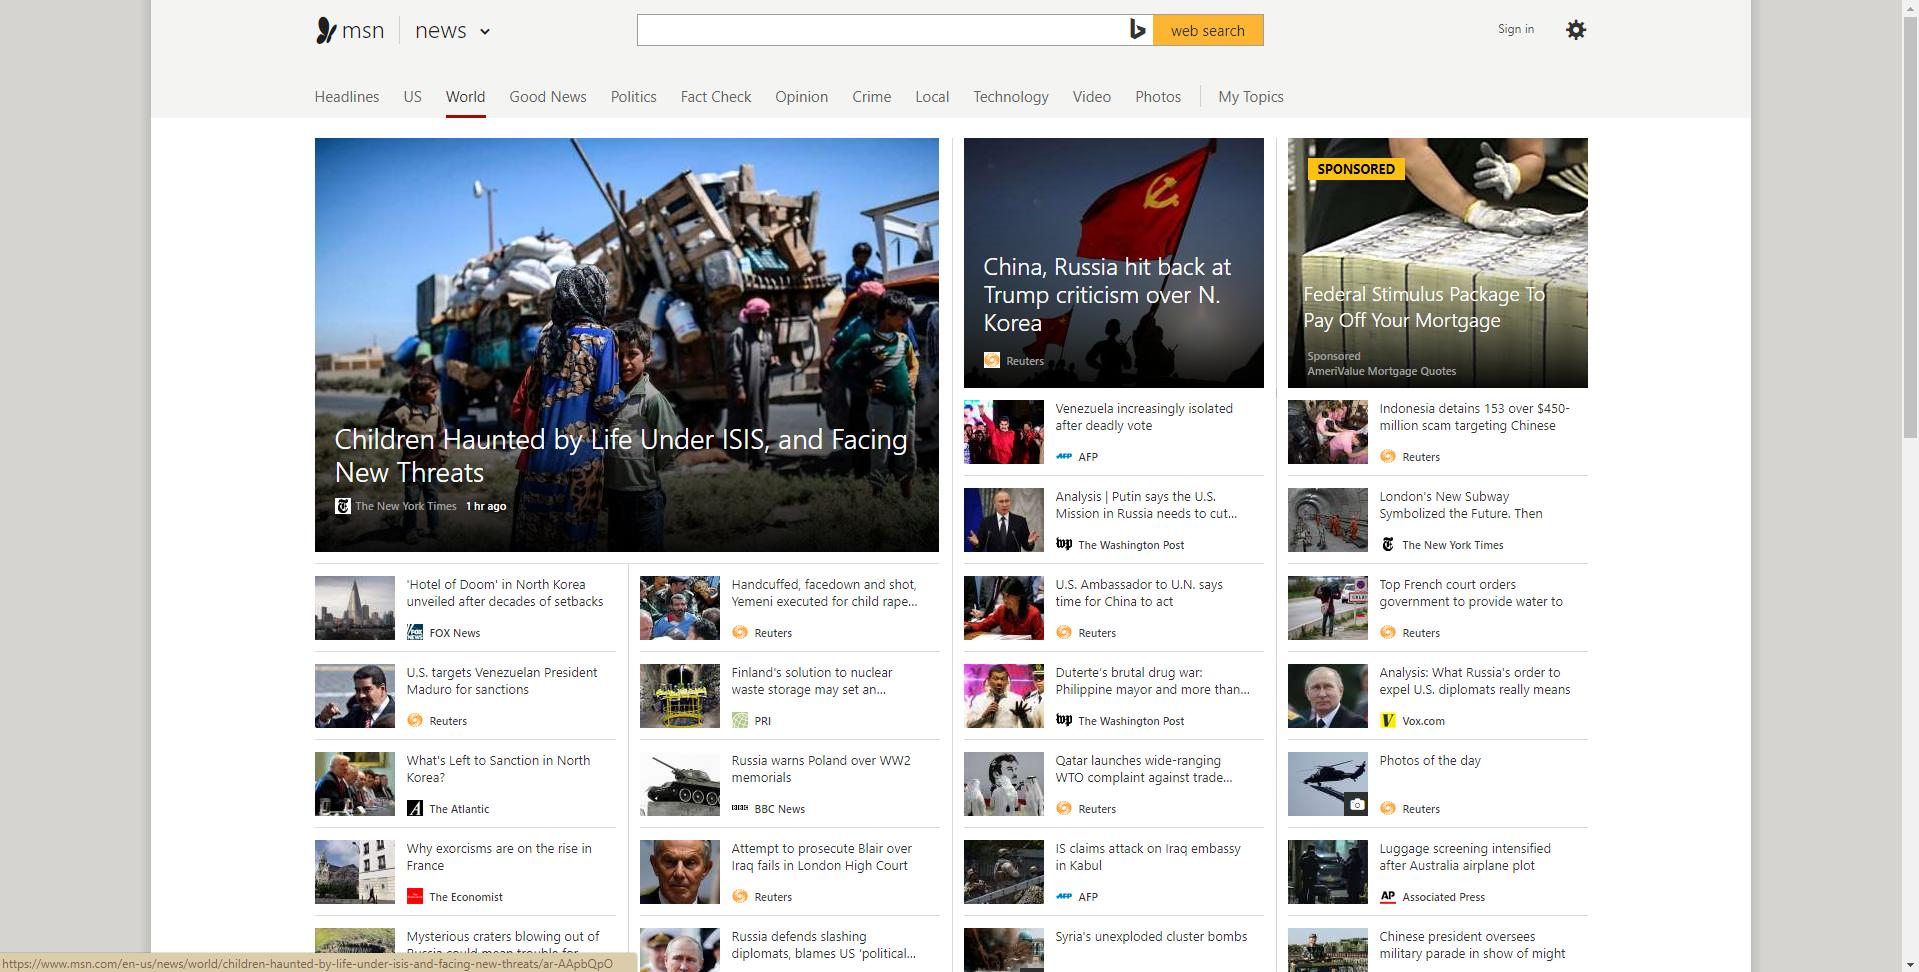Open My Topics tab
Screen dimensions: 1919x972
[x=1251, y=97]
